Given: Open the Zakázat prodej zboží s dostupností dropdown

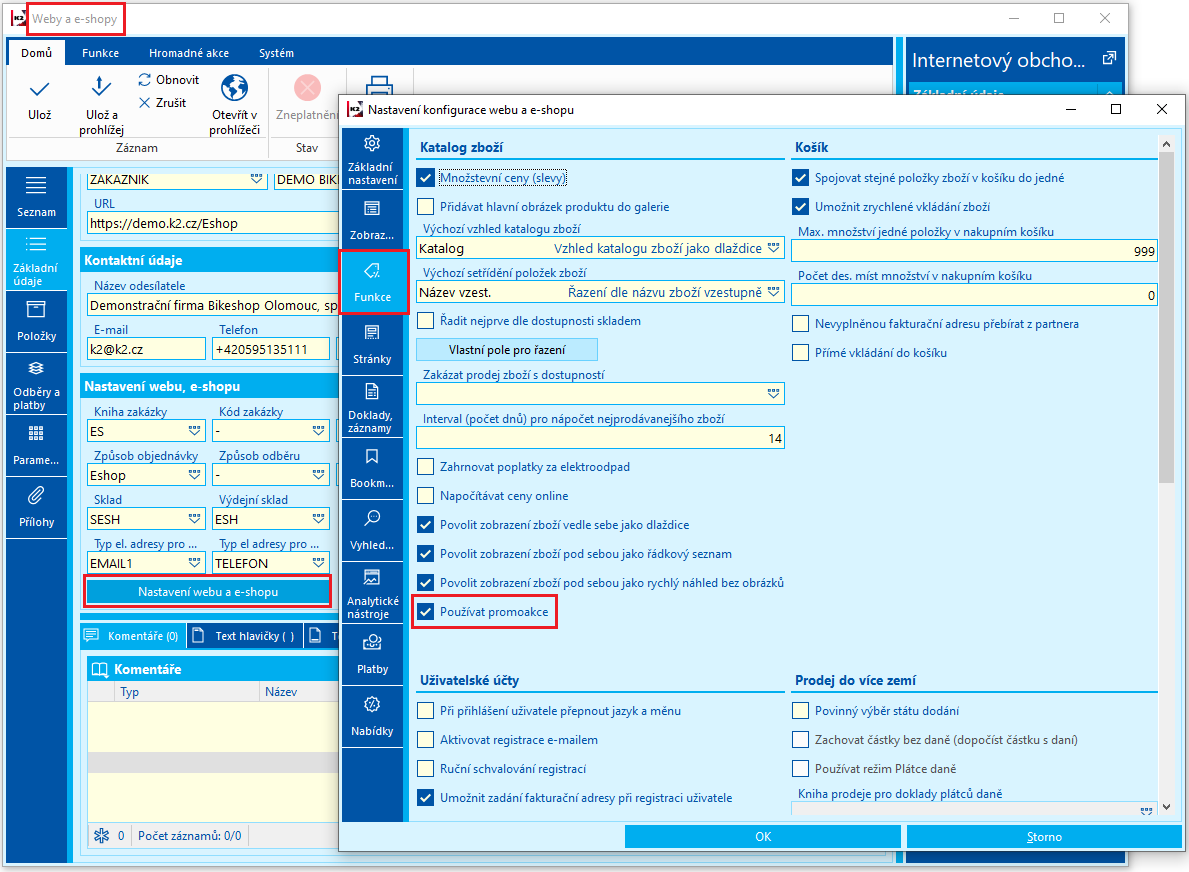Looking at the screenshot, I should 773,394.
